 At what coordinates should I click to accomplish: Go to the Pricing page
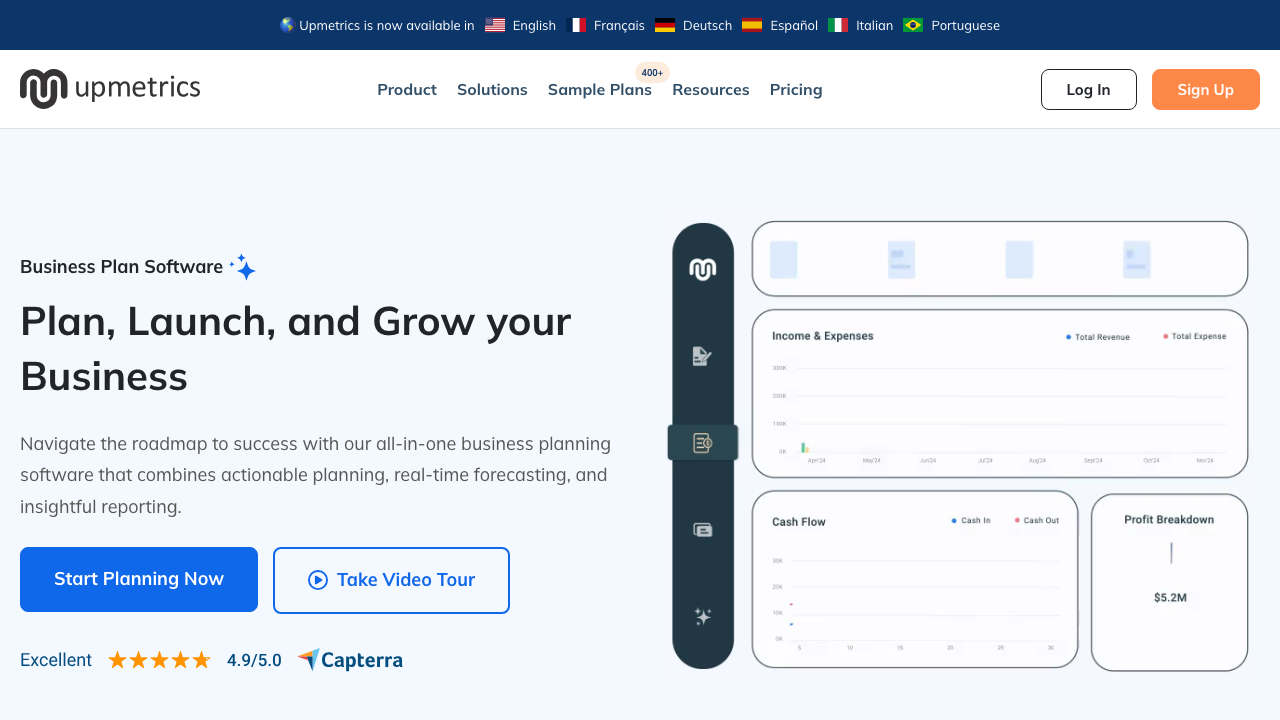point(796,90)
